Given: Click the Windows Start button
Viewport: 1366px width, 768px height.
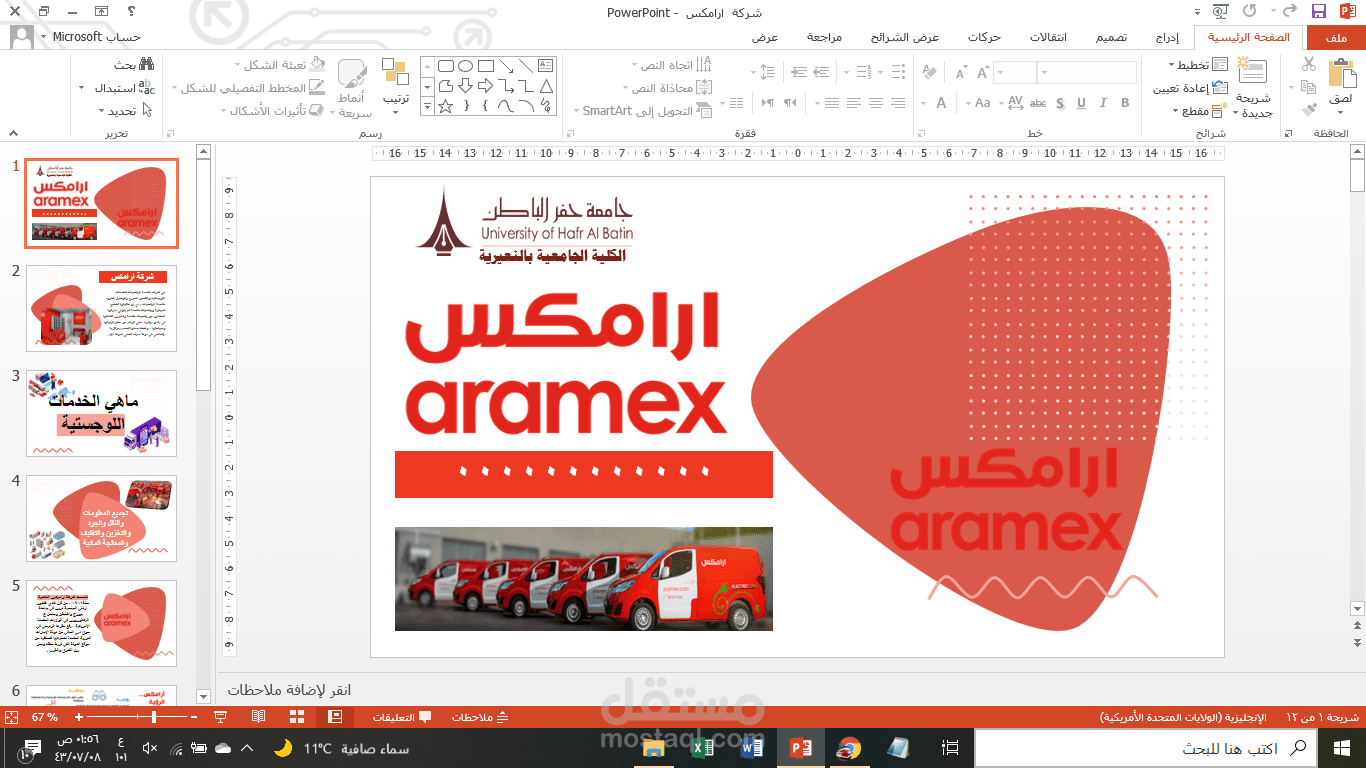Looking at the screenshot, I should [1341, 747].
